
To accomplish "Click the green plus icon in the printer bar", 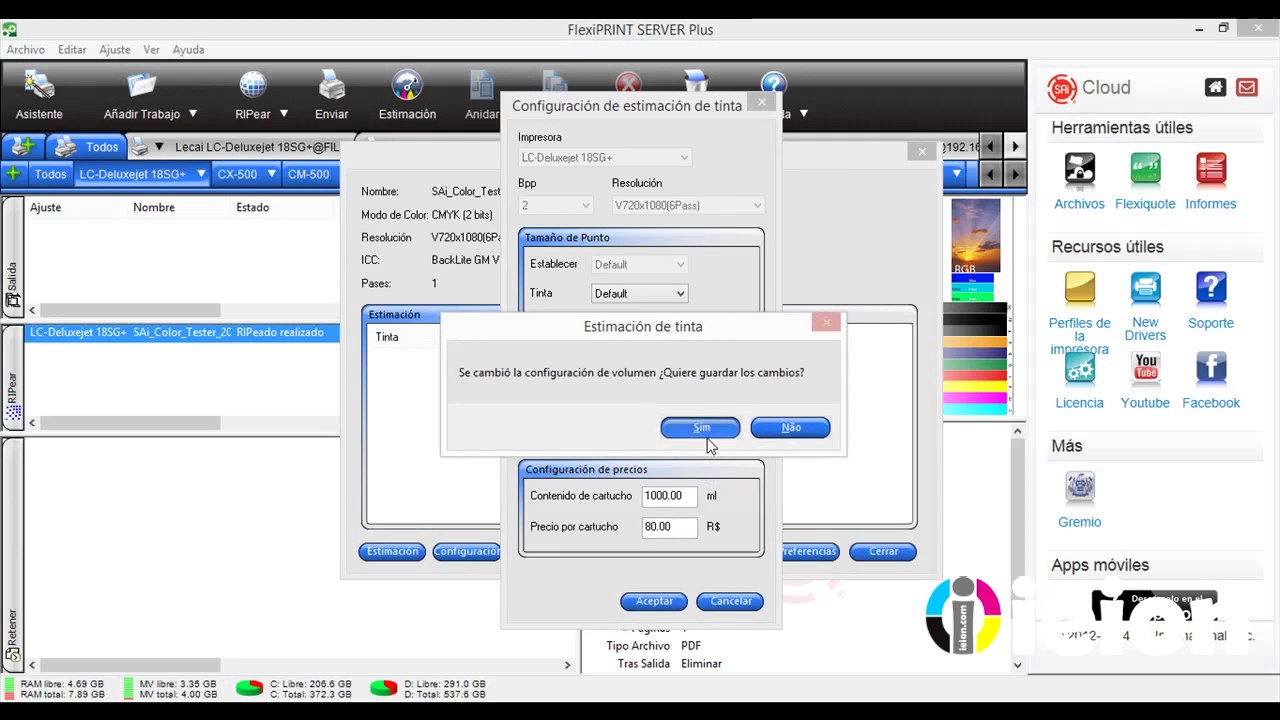I will point(13,174).
